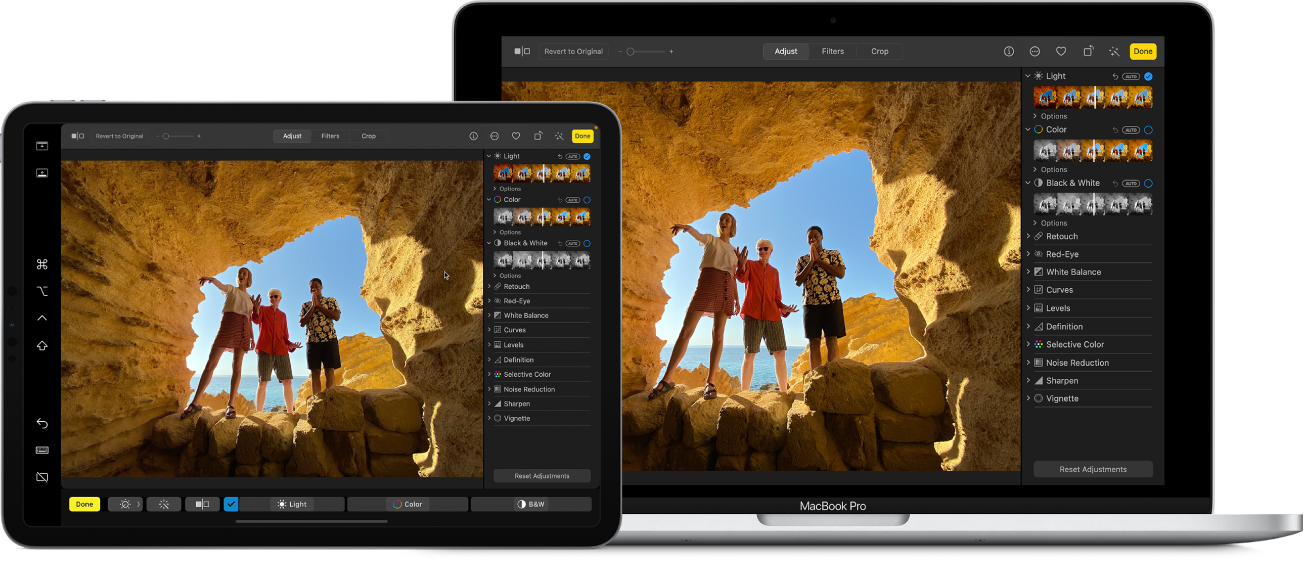Tap the heart favorite icon on the iPad toolbar

pyautogui.click(x=516, y=136)
